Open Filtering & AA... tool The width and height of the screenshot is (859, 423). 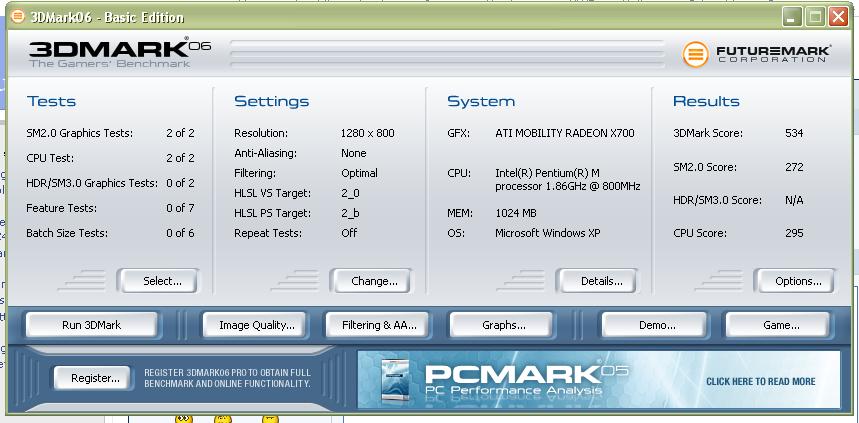coord(379,325)
